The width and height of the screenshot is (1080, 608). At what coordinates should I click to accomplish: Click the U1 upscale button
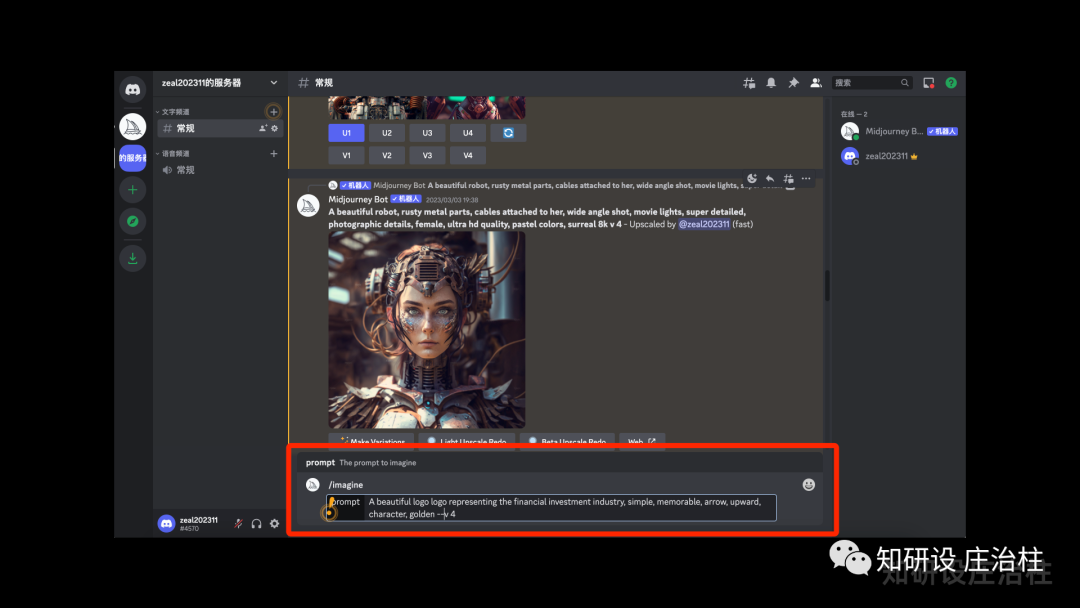(346, 133)
